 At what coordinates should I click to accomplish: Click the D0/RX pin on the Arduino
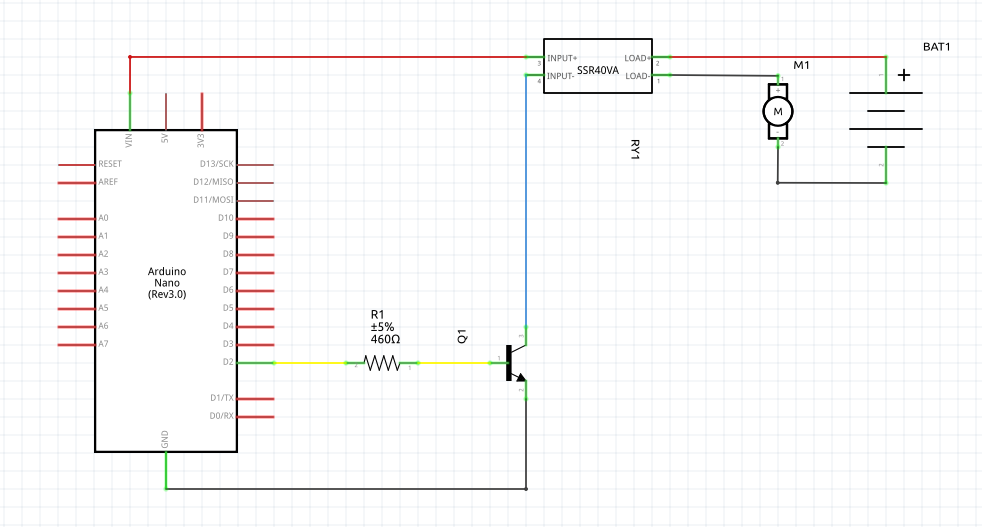[x=256, y=416]
